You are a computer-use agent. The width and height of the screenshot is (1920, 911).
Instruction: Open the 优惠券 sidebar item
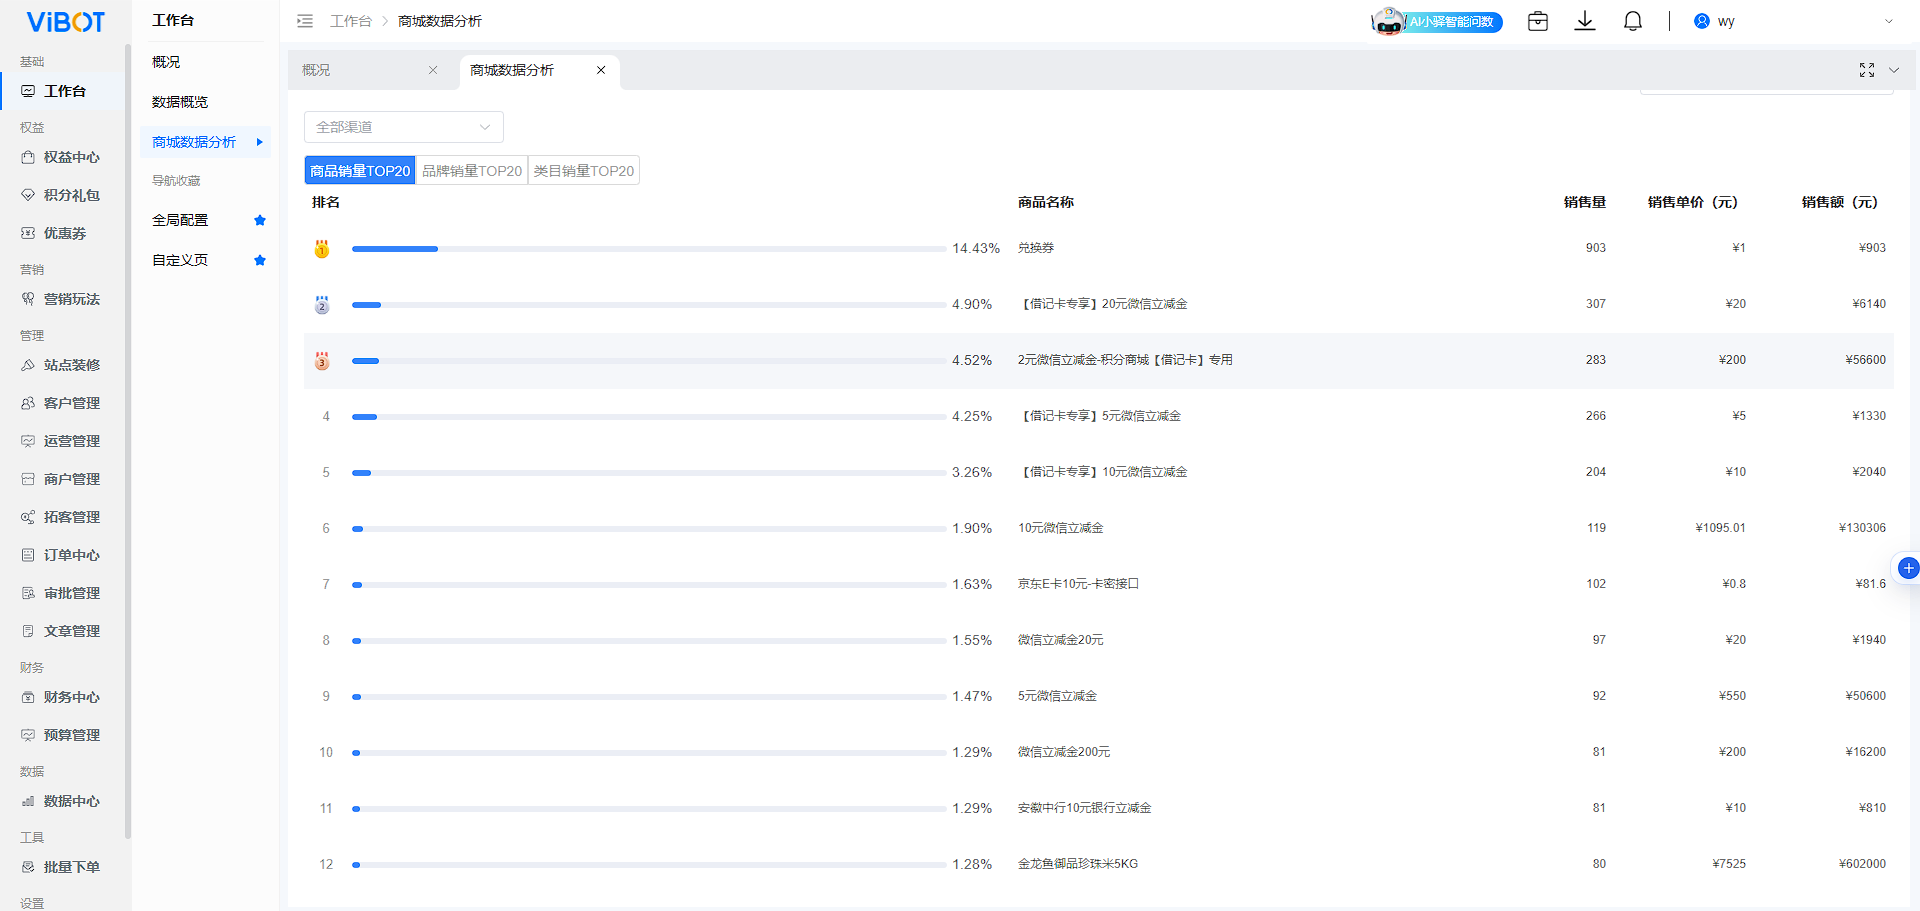coord(62,233)
